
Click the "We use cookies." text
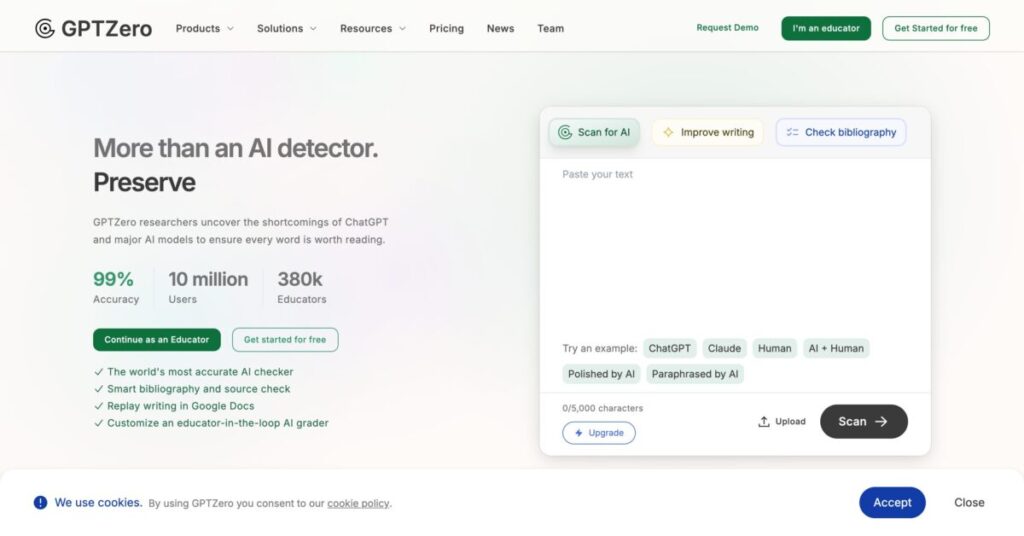click(x=98, y=503)
